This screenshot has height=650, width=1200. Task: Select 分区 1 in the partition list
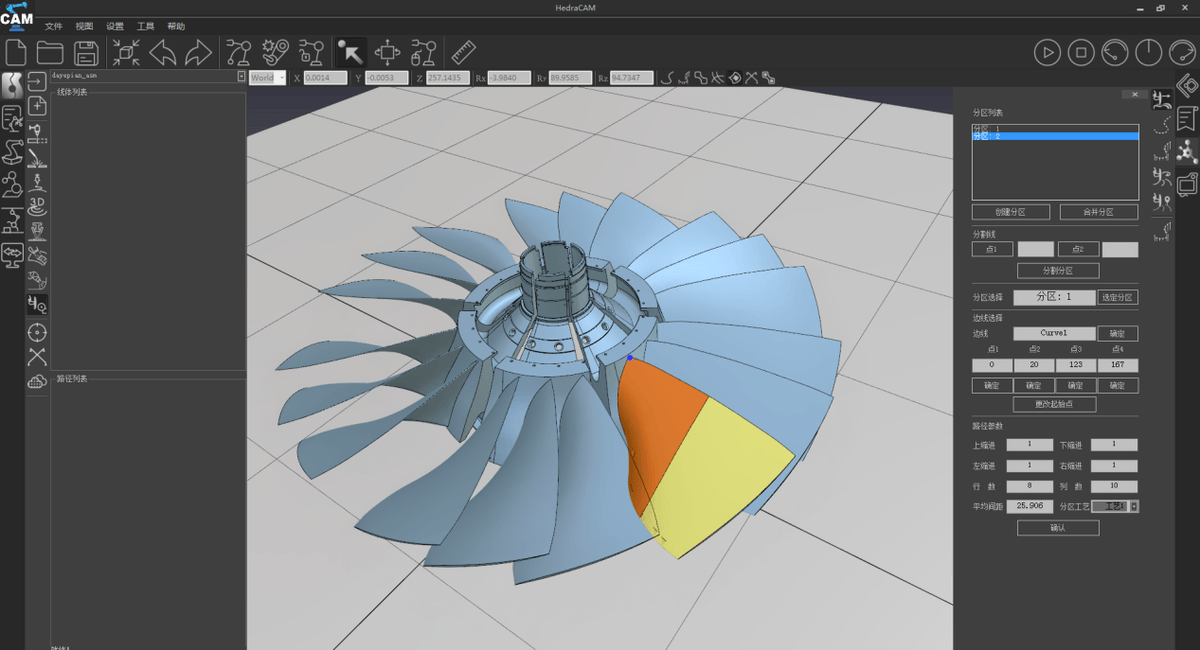click(x=1055, y=129)
